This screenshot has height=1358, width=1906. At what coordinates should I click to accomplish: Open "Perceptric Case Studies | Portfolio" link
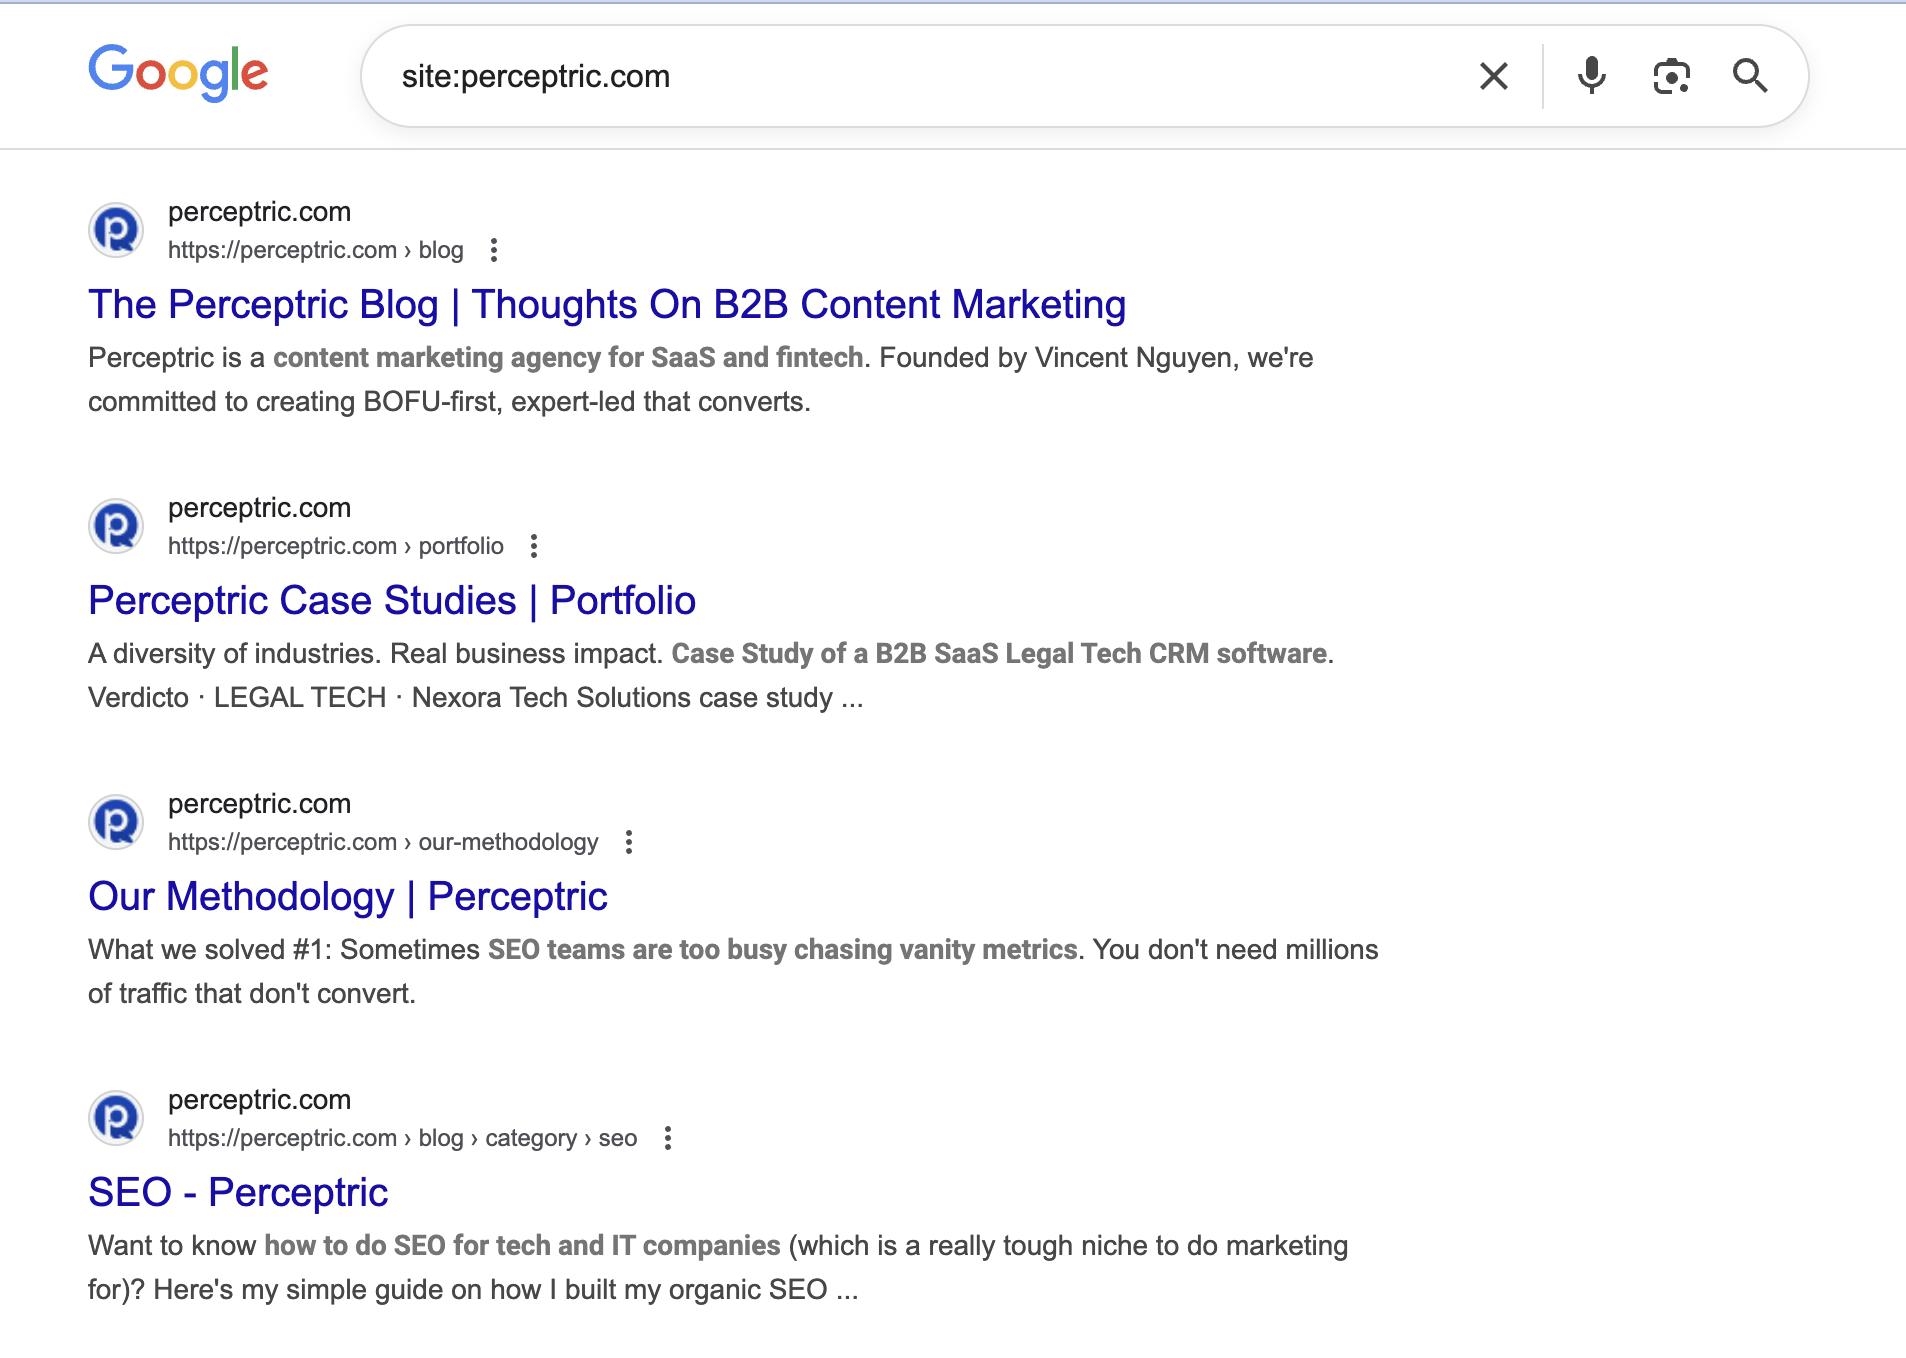click(392, 600)
